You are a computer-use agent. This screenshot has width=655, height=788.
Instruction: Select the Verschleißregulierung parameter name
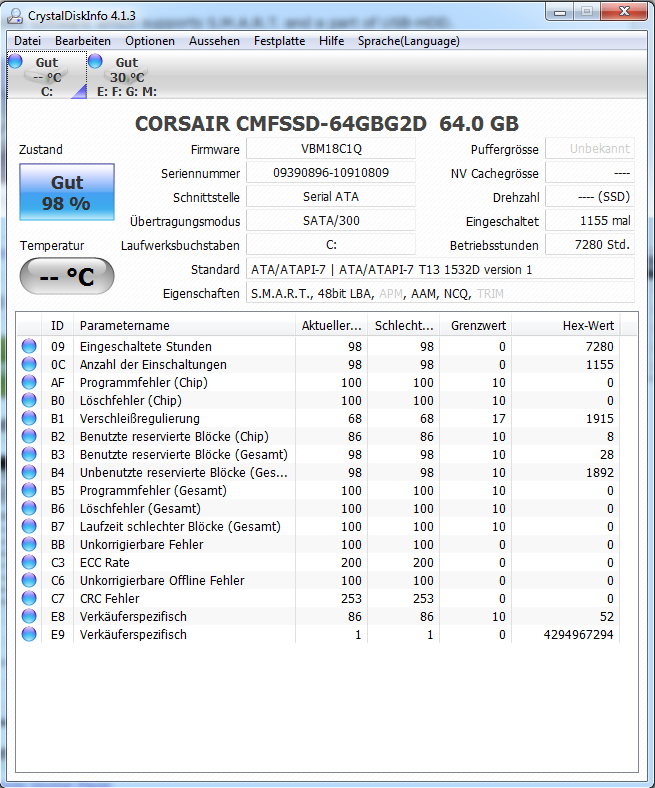(140, 419)
